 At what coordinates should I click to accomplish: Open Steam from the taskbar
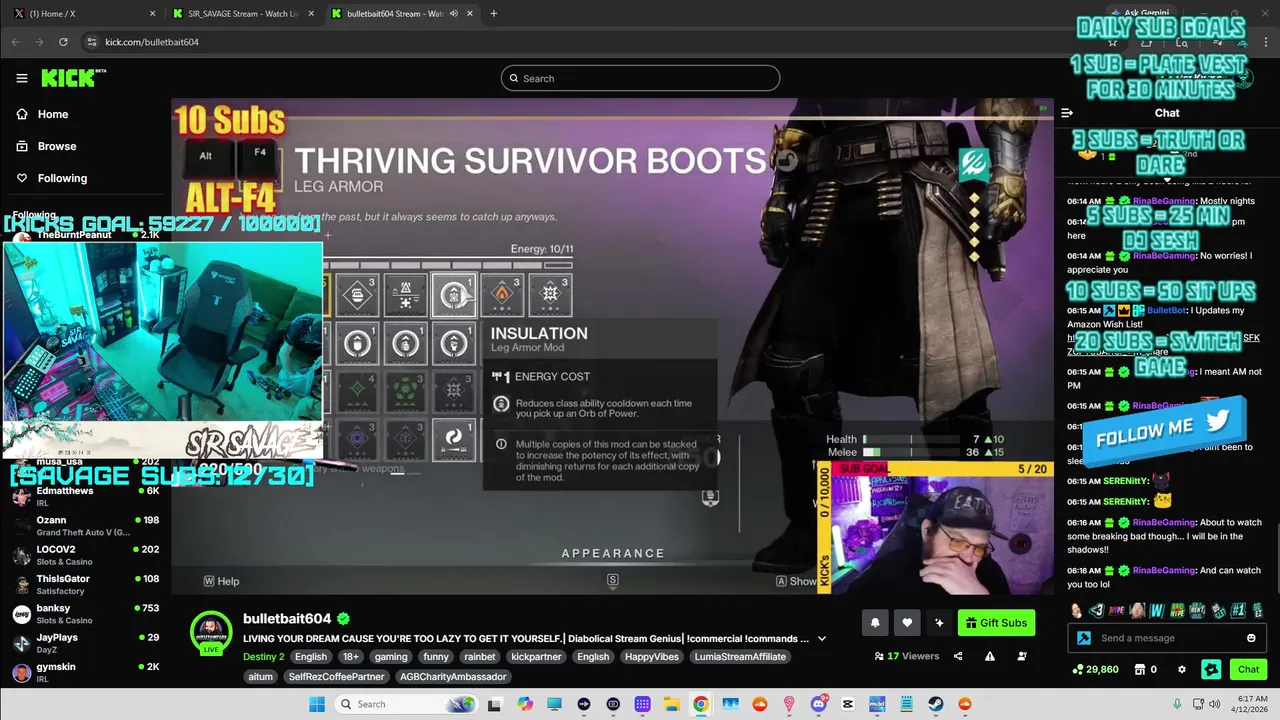(936, 704)
